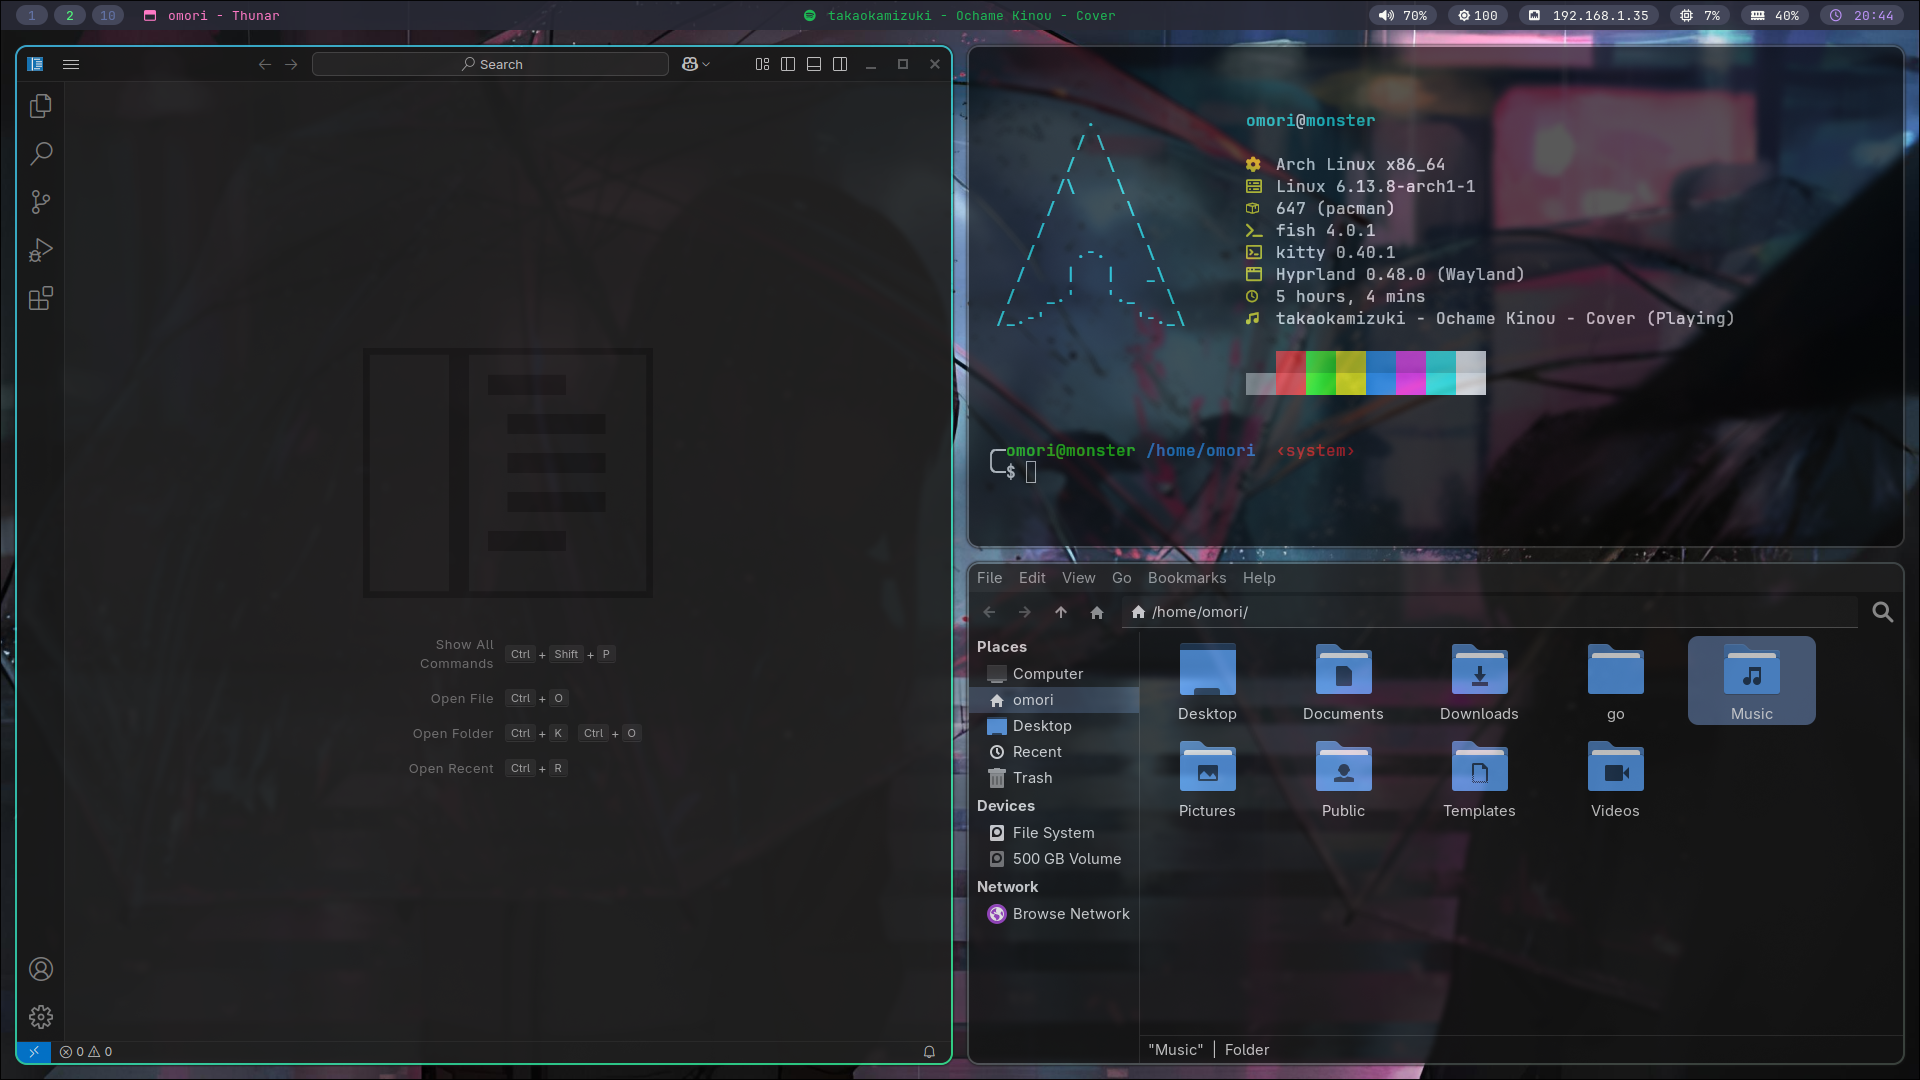
Task: Open the Customize Layout control
Action: point(762,64)
